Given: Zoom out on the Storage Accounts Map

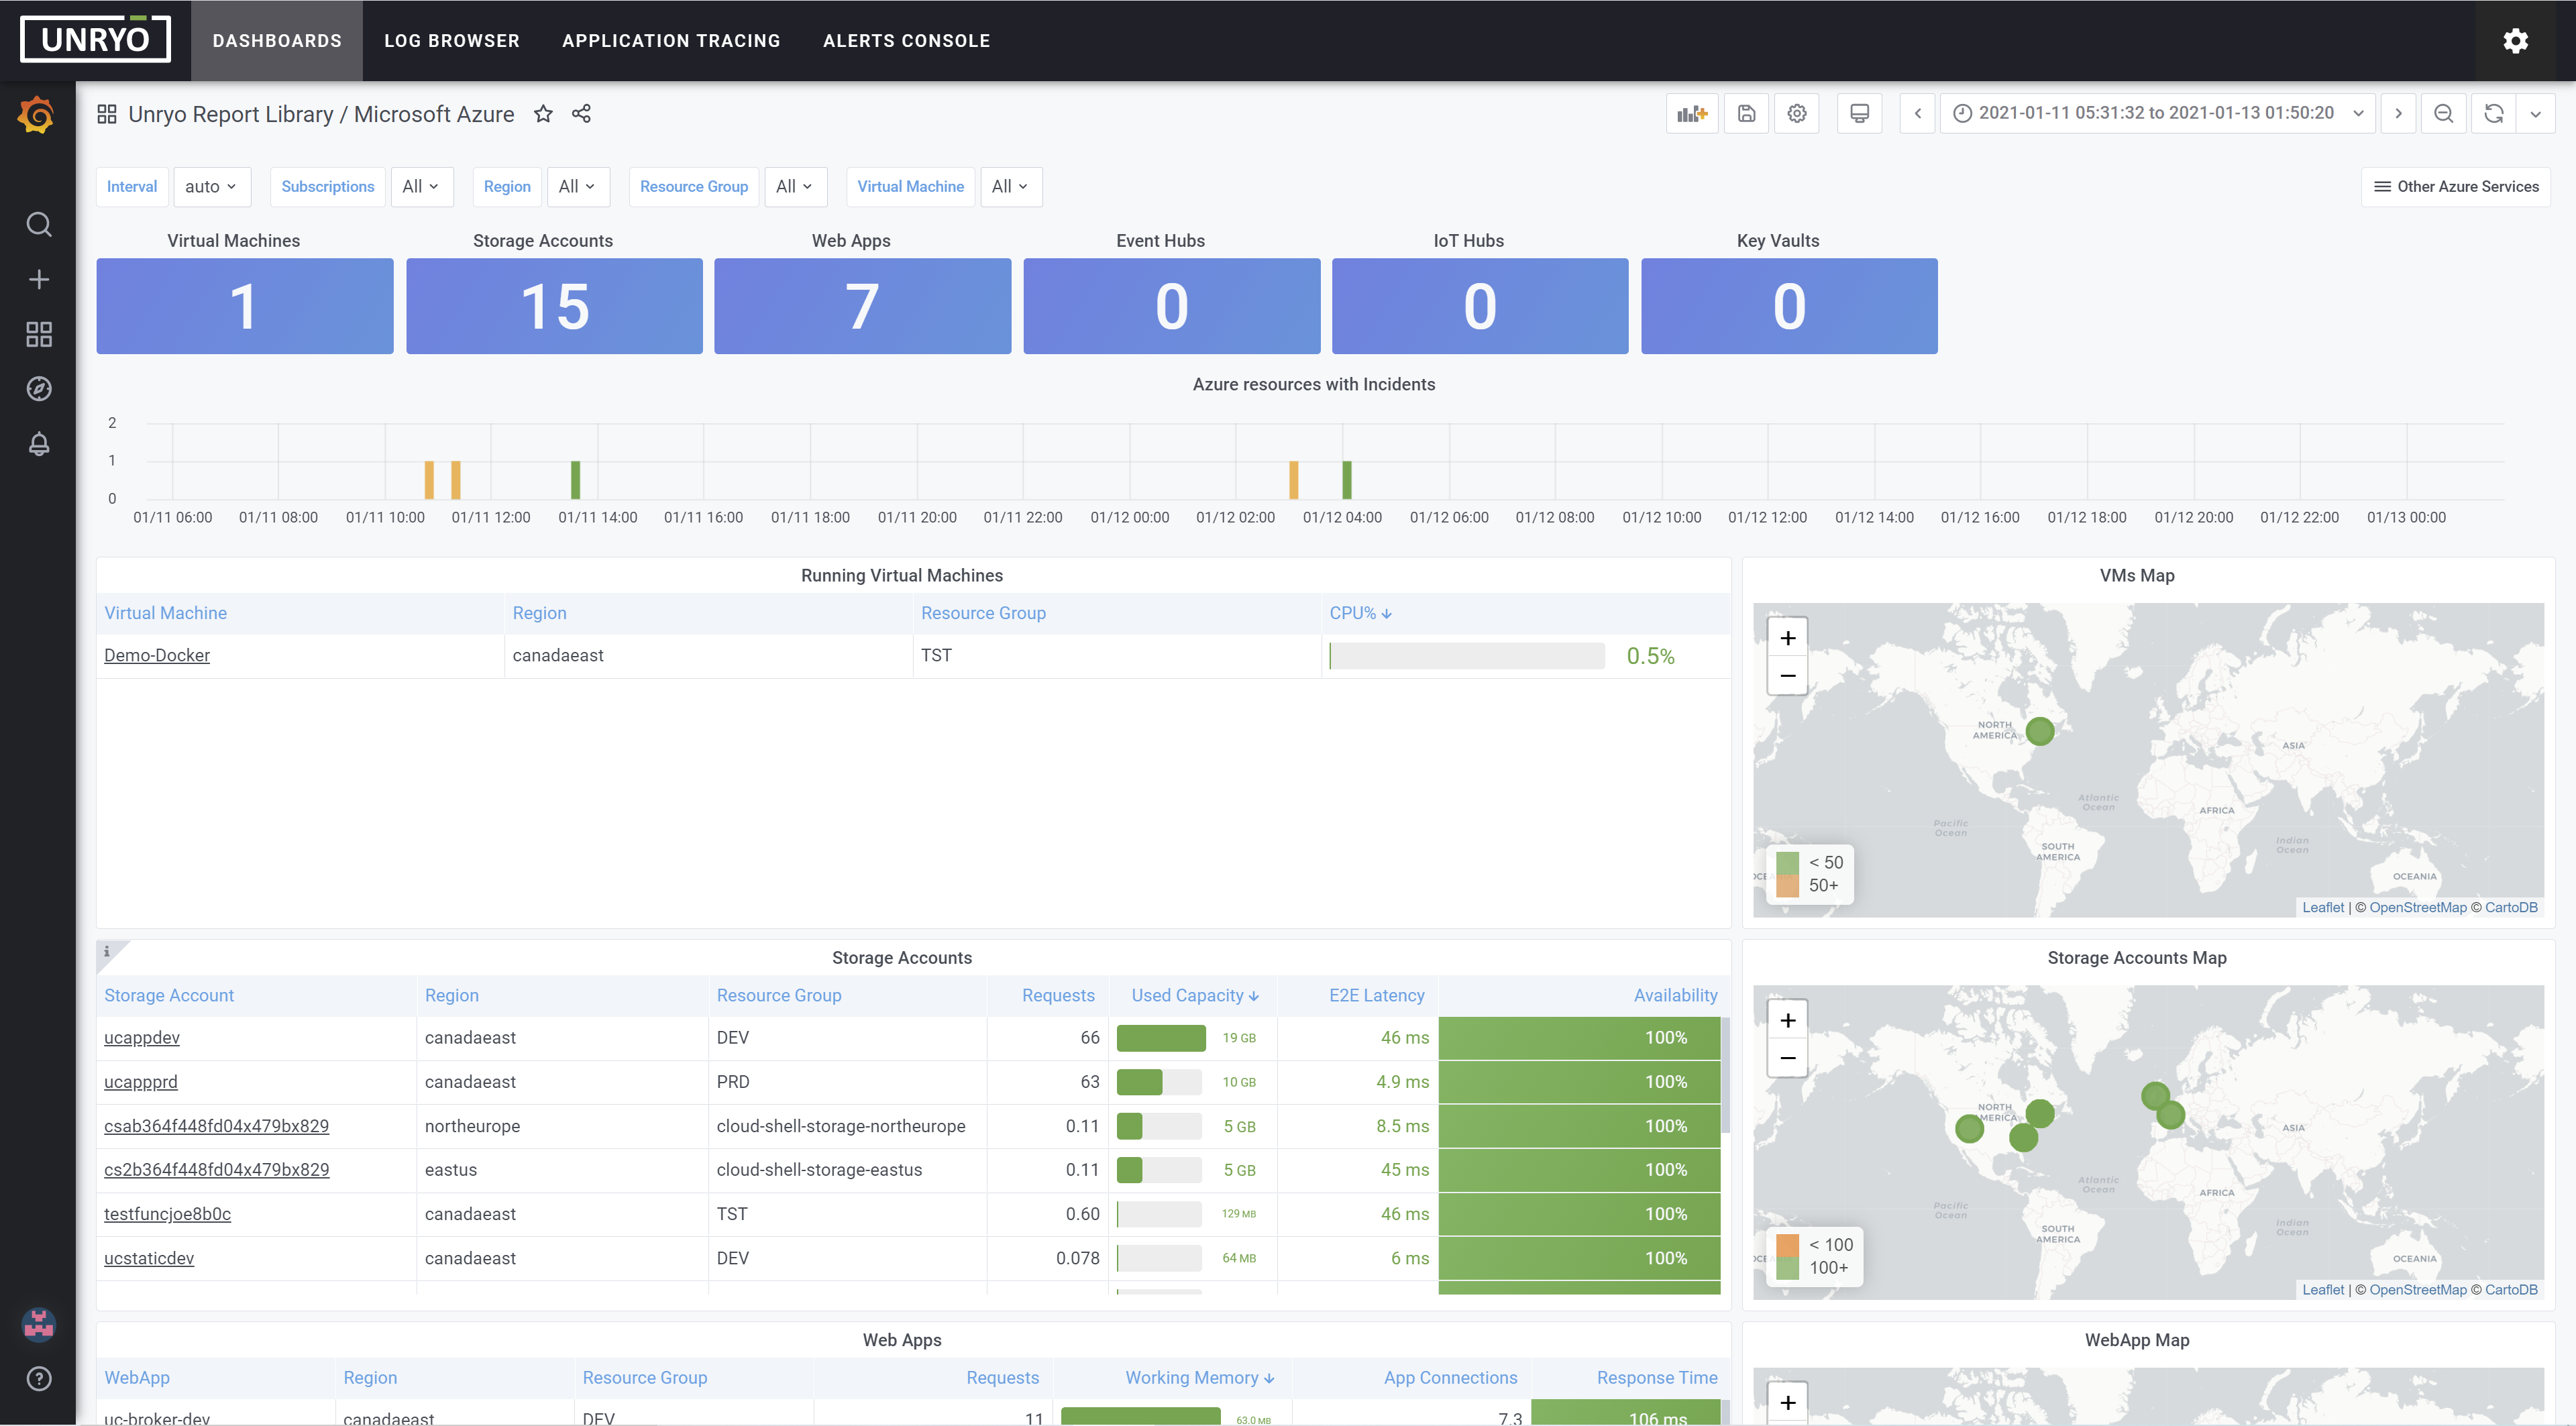Looking at the screenshot, I should (1787, 1058).
